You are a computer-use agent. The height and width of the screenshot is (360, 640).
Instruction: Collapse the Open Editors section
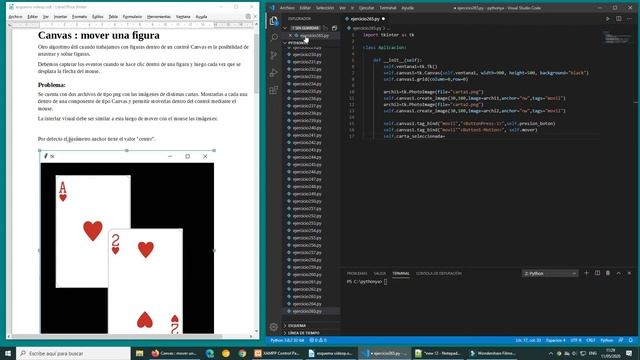(x=285, y=28)
